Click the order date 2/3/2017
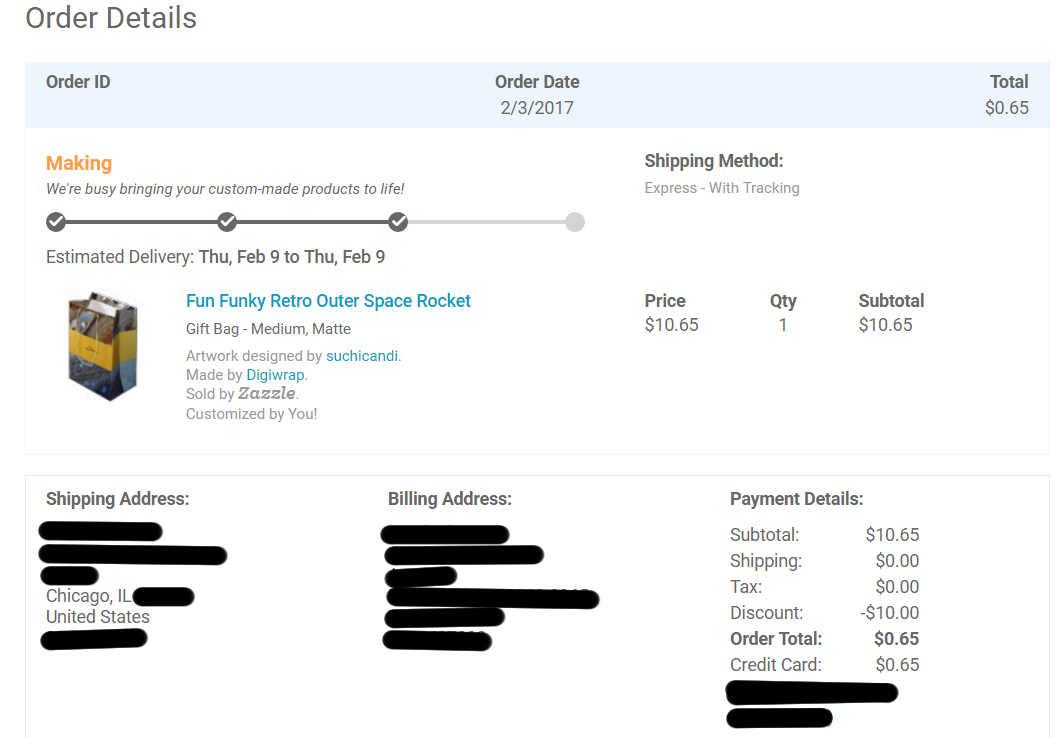This screenshot has height=738, width=1061. coord(537,108)
